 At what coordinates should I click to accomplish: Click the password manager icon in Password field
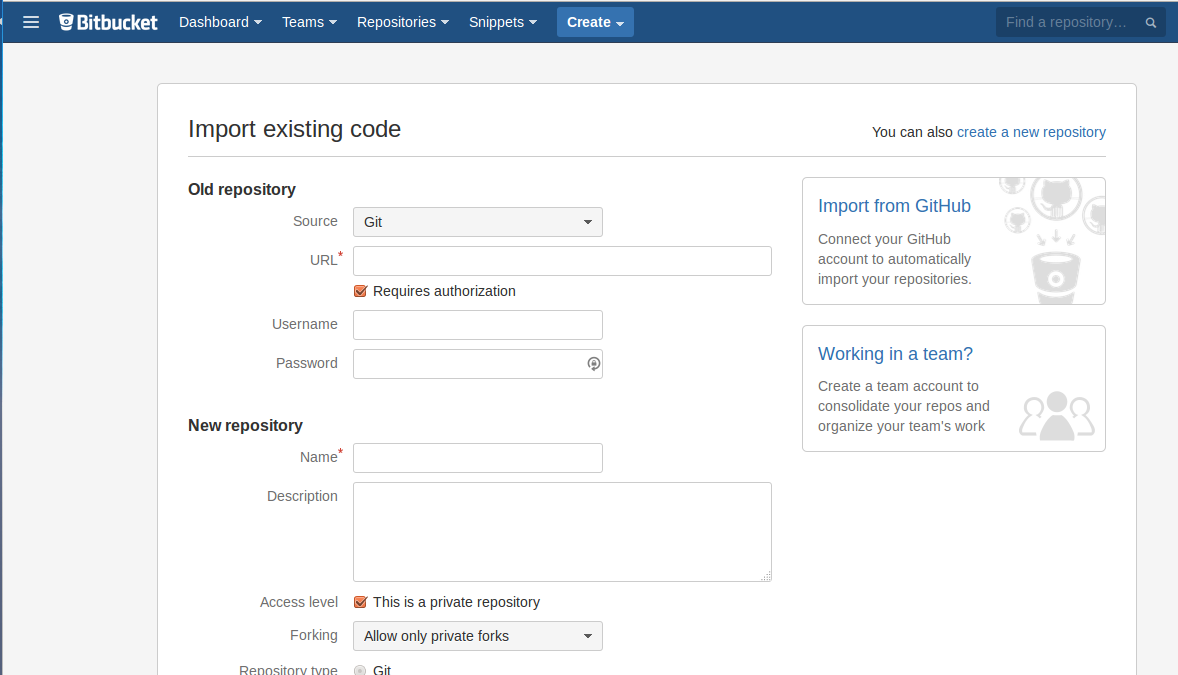pos(594,364)
